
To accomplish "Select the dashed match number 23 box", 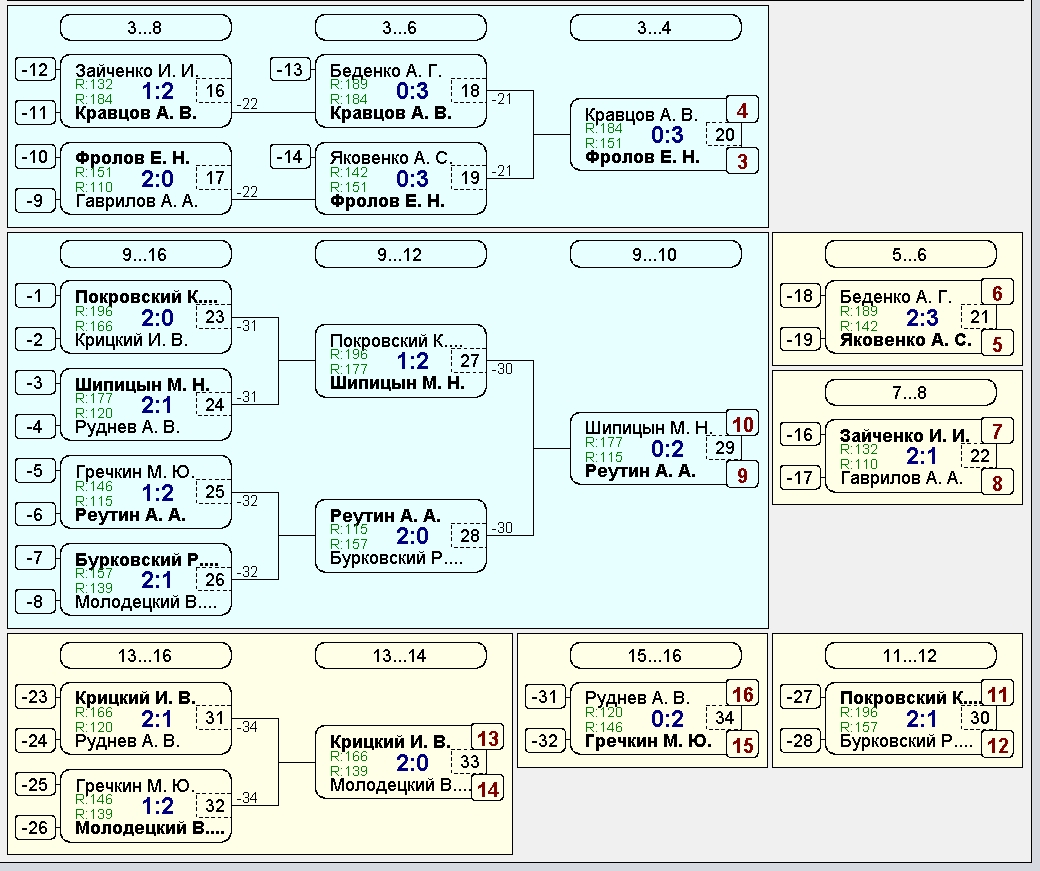I will click(x=214, y=317).
